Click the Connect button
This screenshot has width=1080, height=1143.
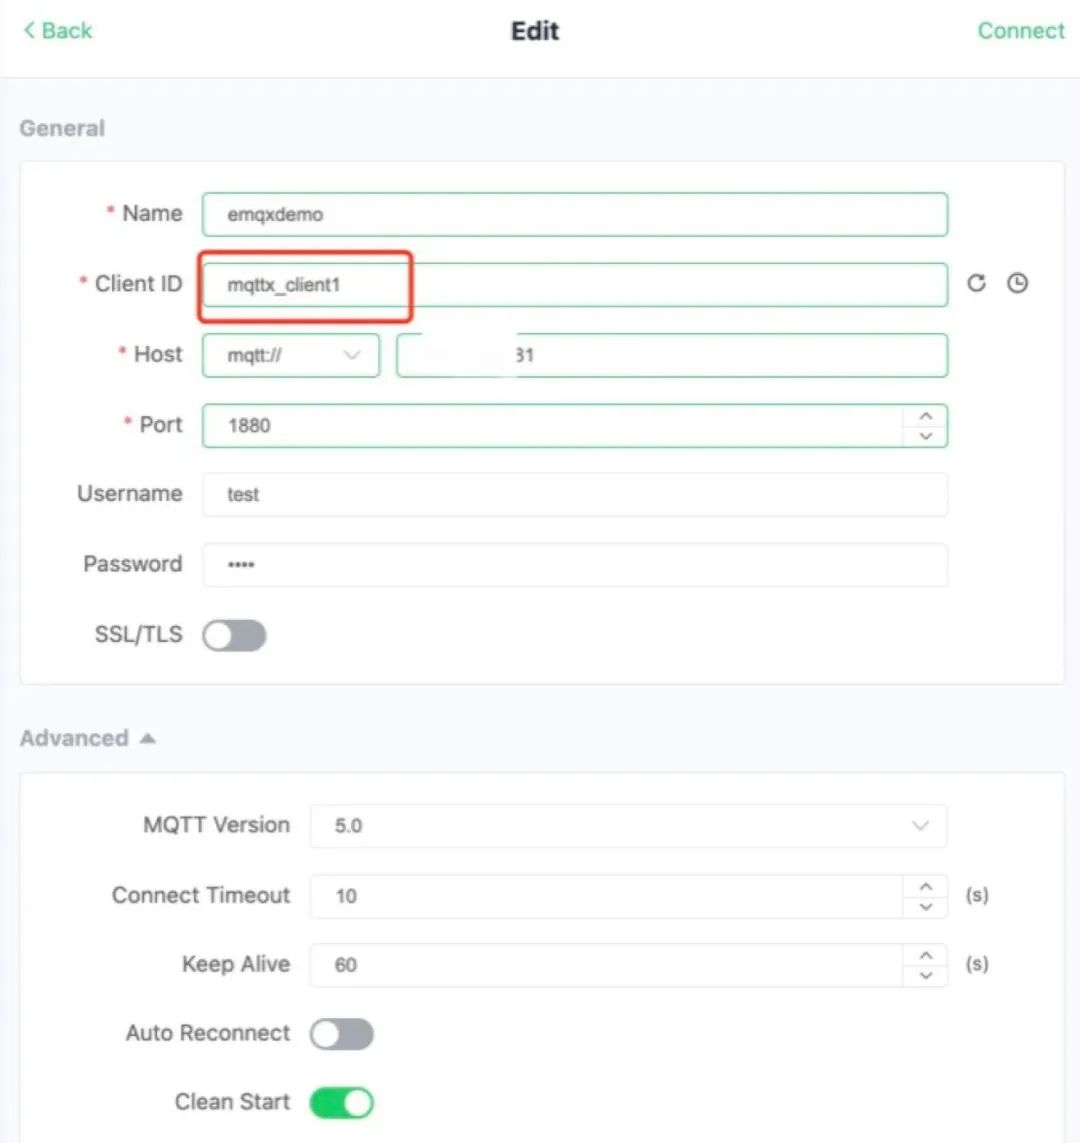(1020, 31)
